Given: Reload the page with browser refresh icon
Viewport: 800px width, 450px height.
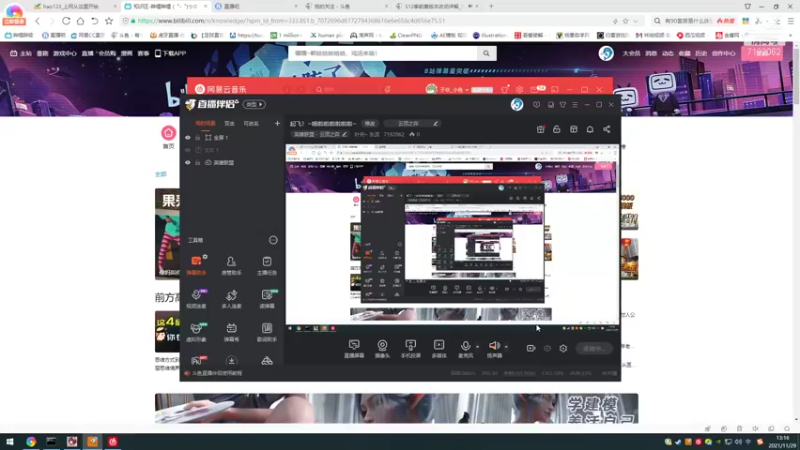Looking at the screenshot, I should tap(66, 21).
